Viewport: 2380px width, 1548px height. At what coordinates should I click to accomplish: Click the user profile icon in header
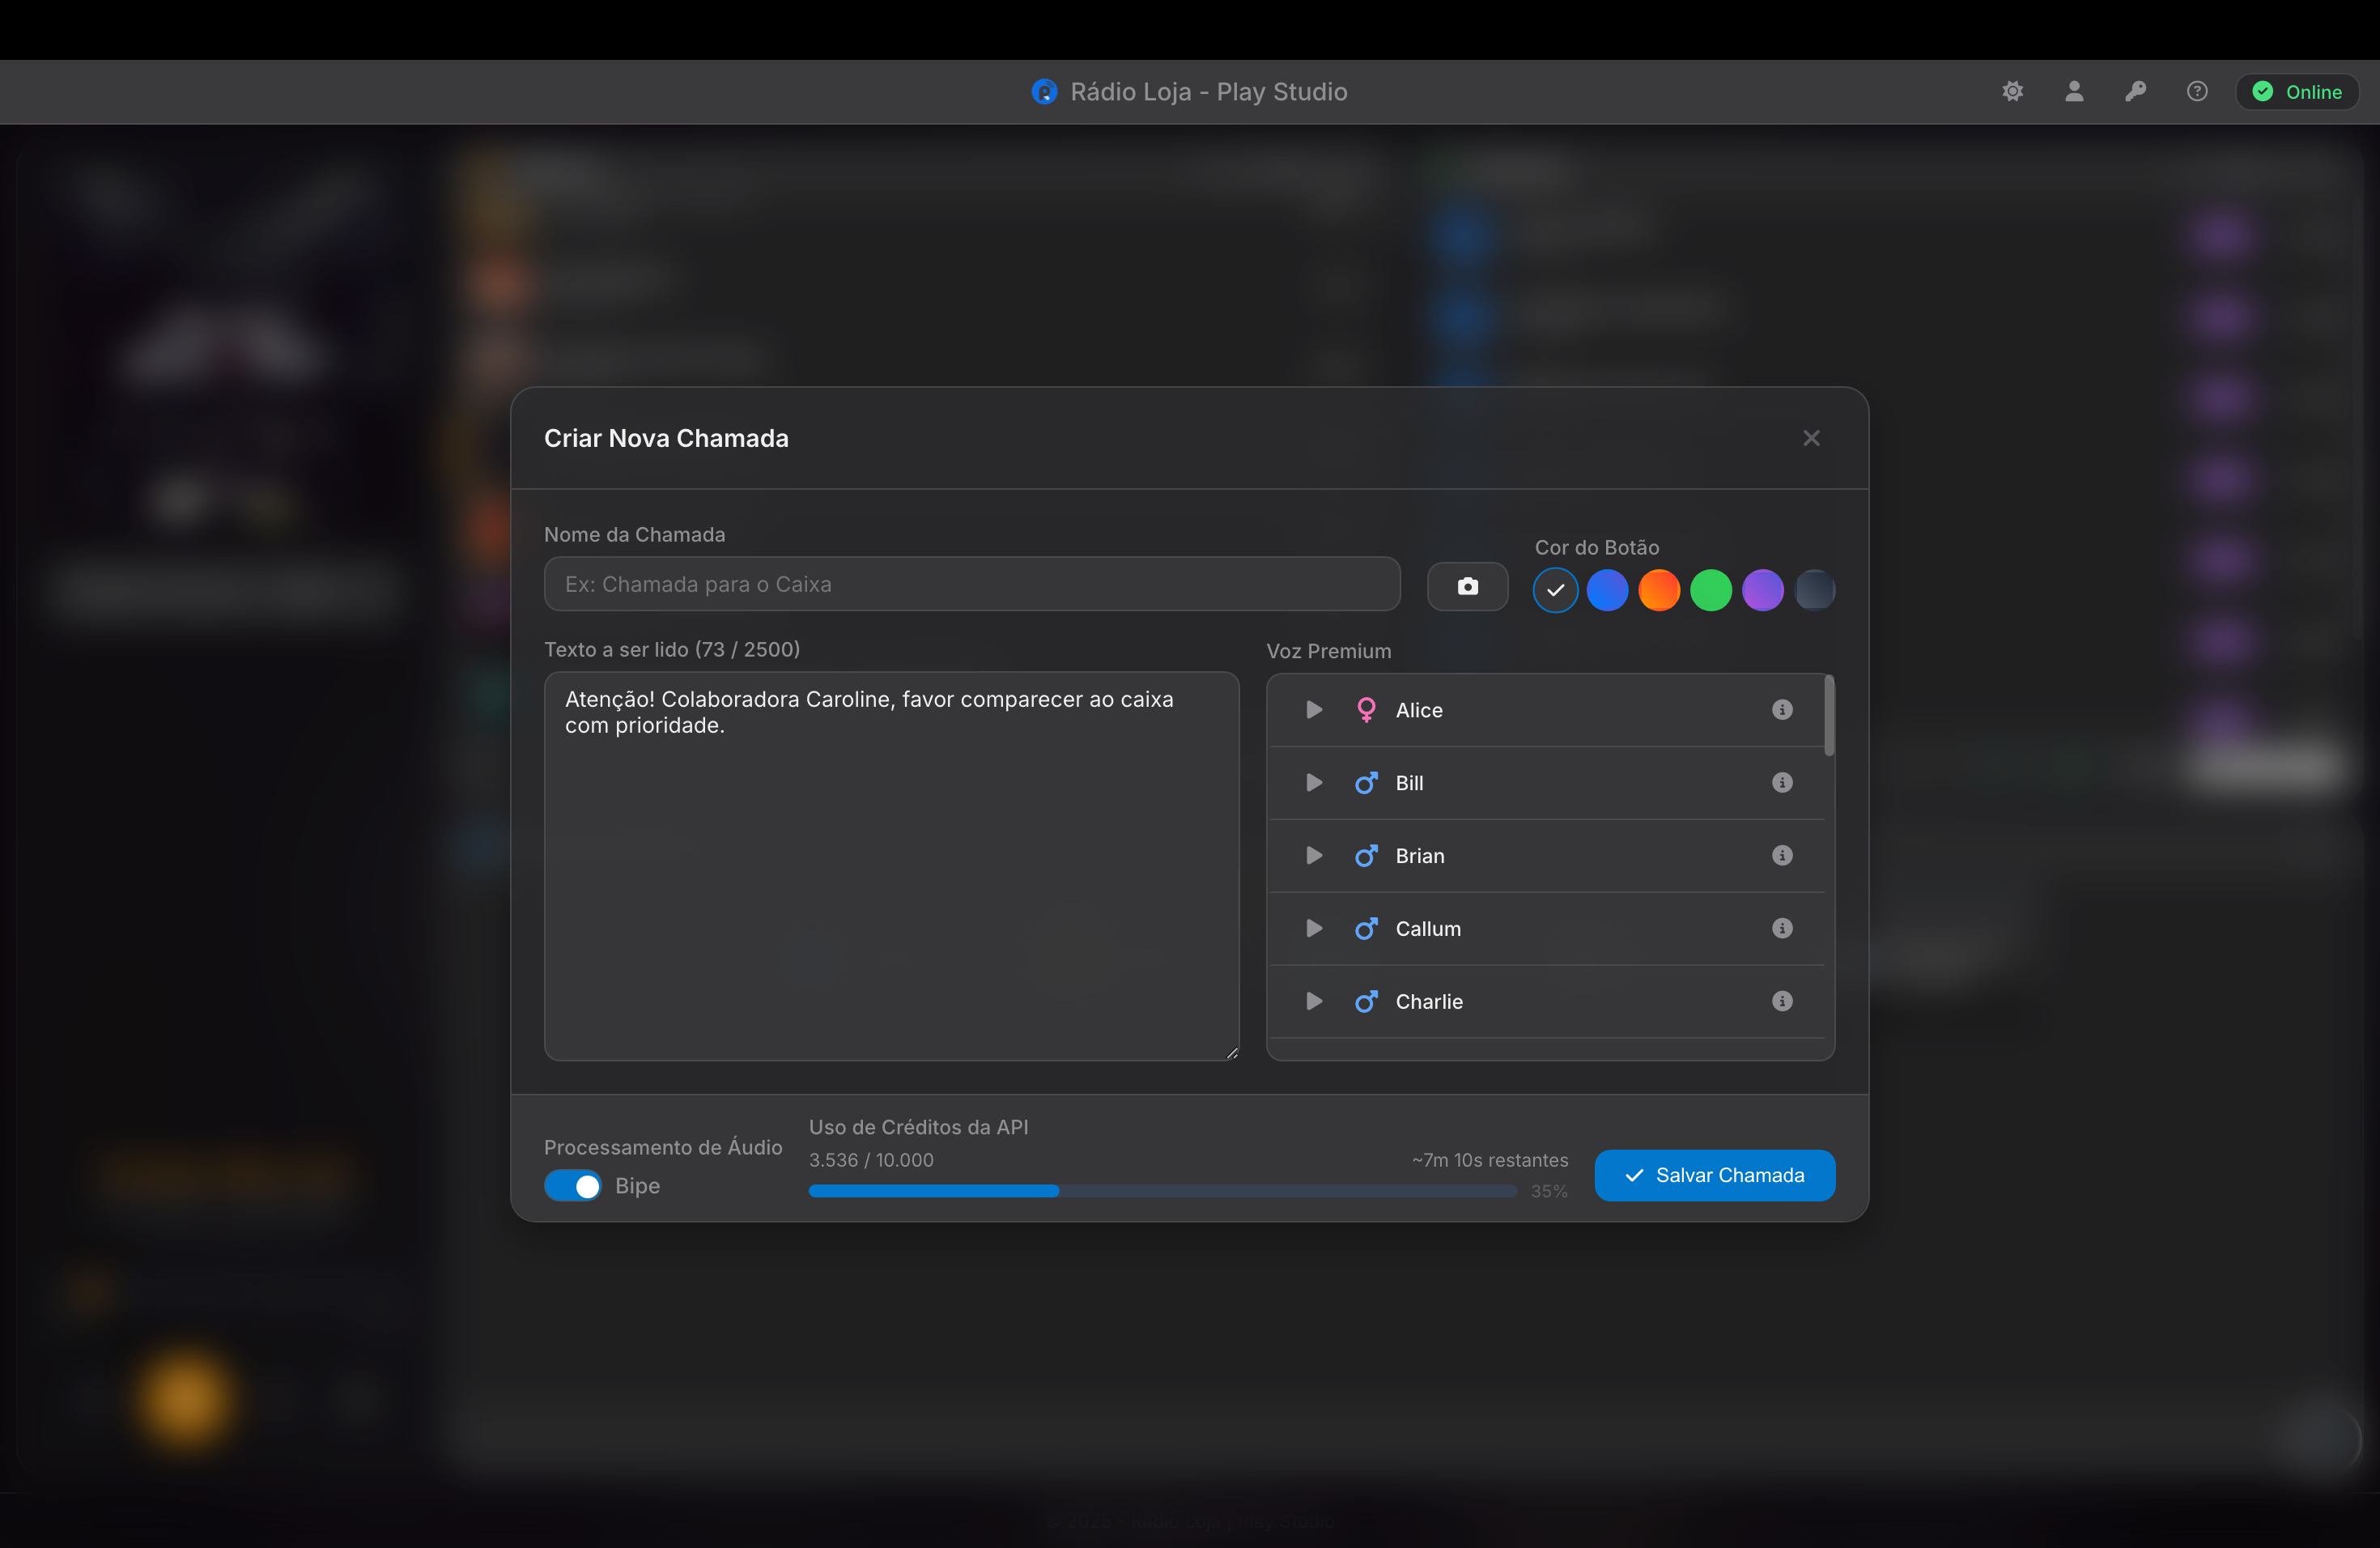2074,92
